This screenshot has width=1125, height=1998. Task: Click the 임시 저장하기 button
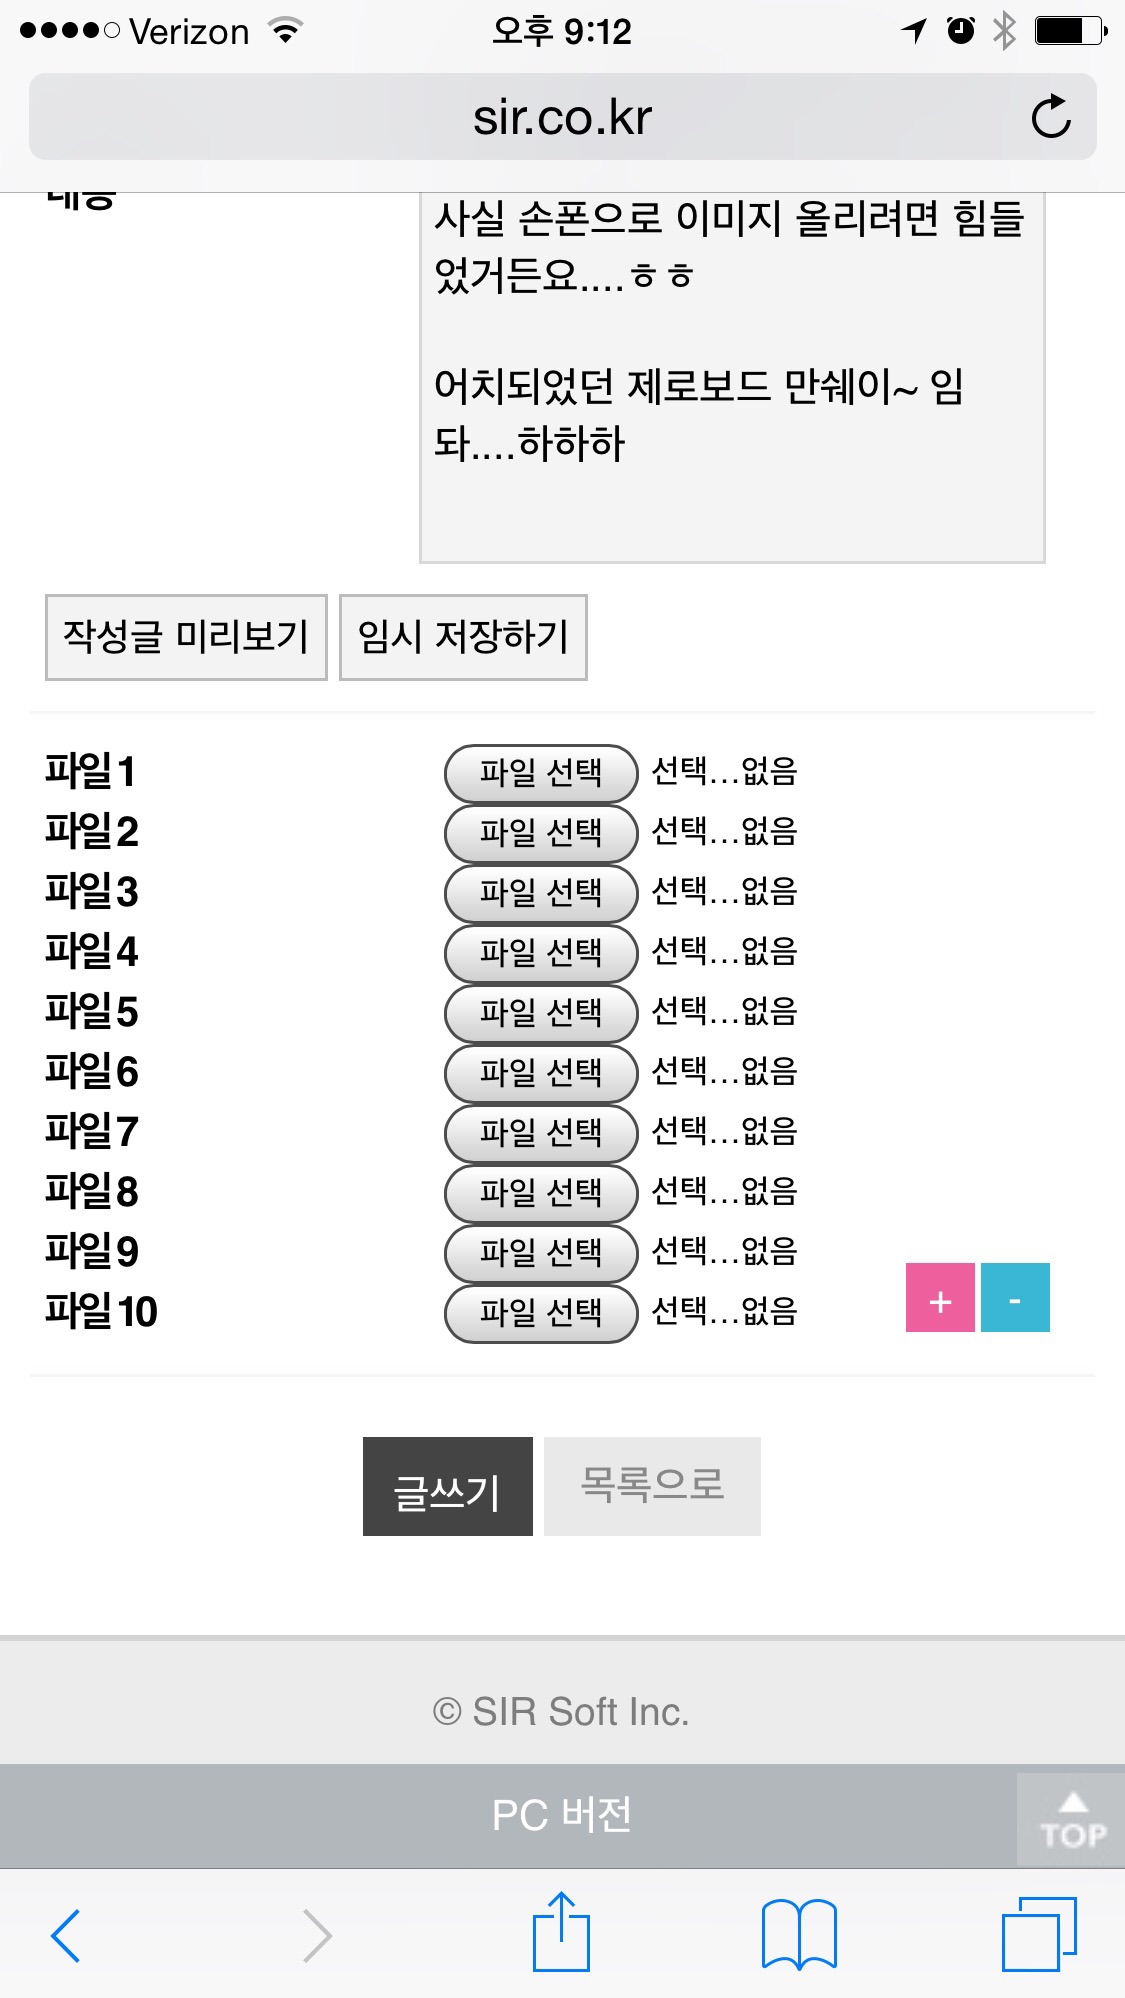(463, 637)
